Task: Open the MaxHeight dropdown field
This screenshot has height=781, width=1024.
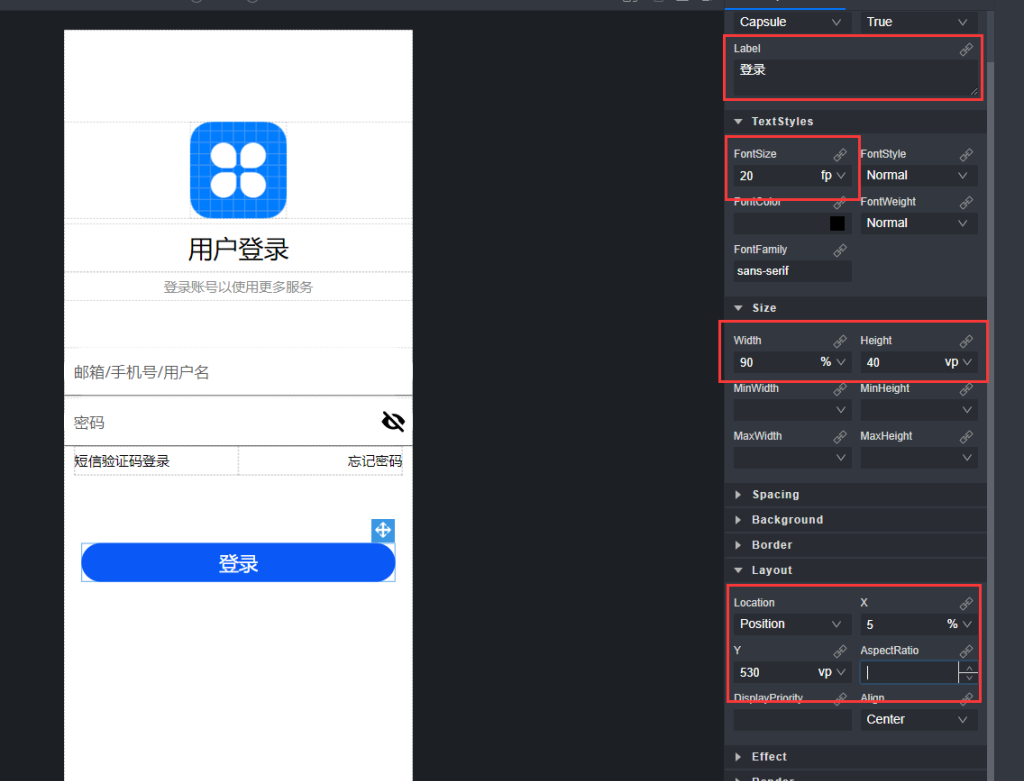Action: [918, 458]
